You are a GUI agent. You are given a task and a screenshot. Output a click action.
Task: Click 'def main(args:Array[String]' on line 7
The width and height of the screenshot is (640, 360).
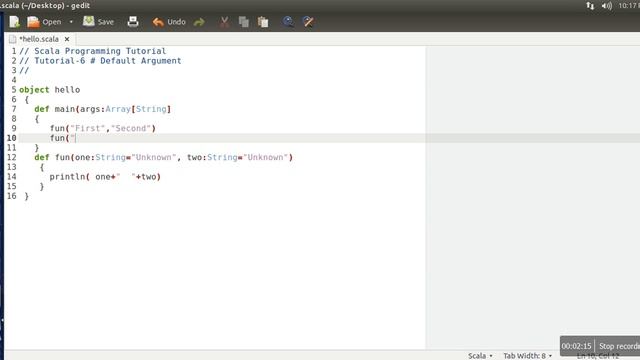coord(102,109)
